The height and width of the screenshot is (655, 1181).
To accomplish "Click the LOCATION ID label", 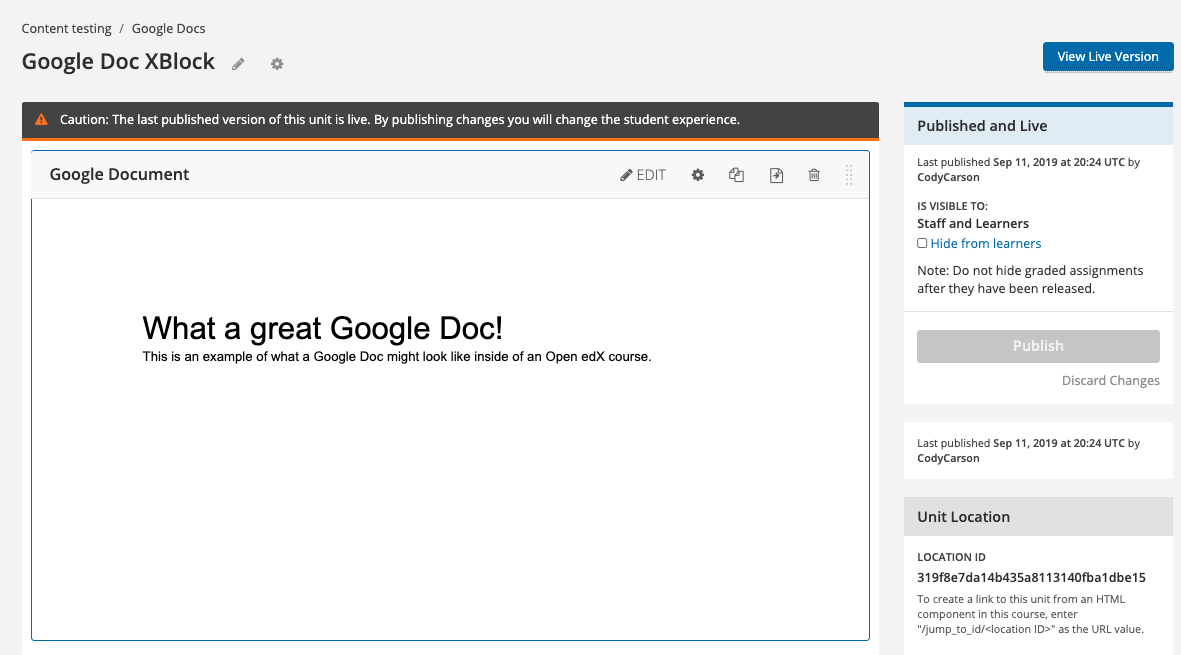I will (951, 557).
